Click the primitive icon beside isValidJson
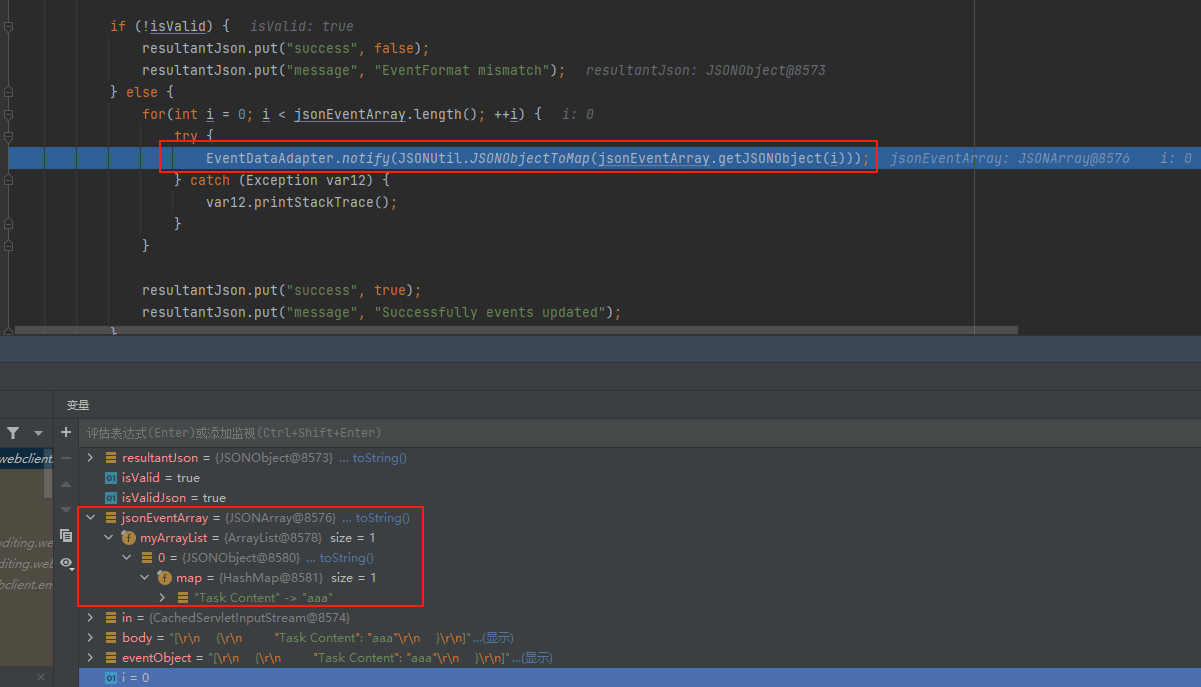 (111, 498)
